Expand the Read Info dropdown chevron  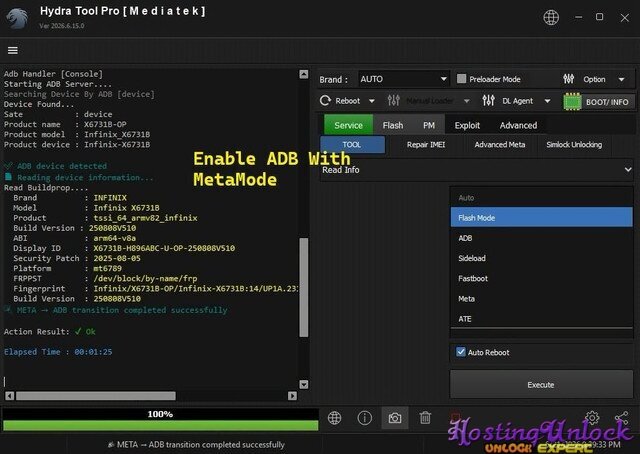[628, 169]
